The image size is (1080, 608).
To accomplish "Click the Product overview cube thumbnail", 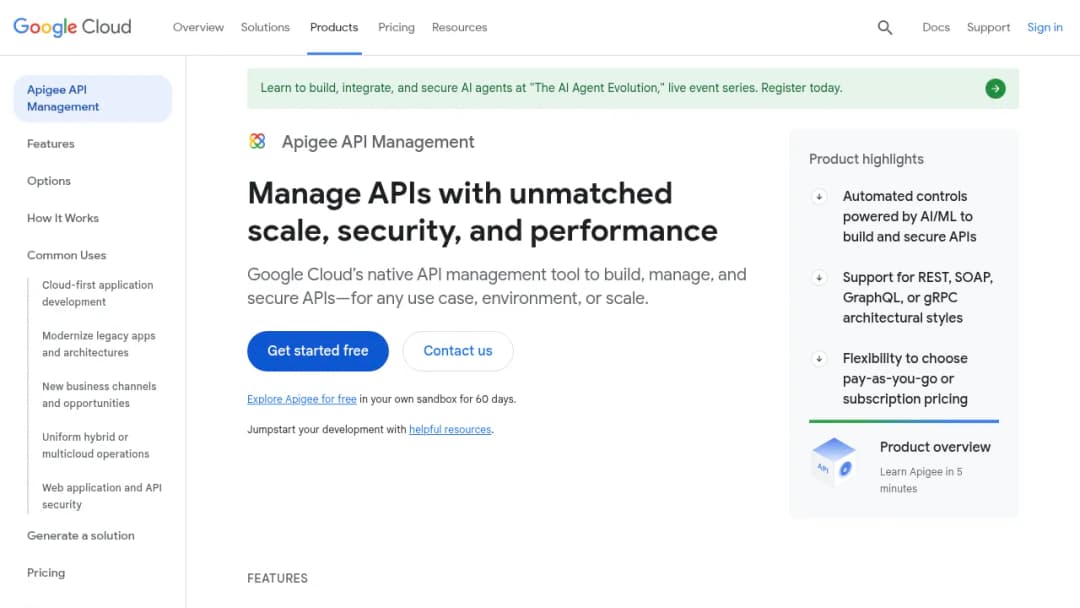I will click(834, 461).
